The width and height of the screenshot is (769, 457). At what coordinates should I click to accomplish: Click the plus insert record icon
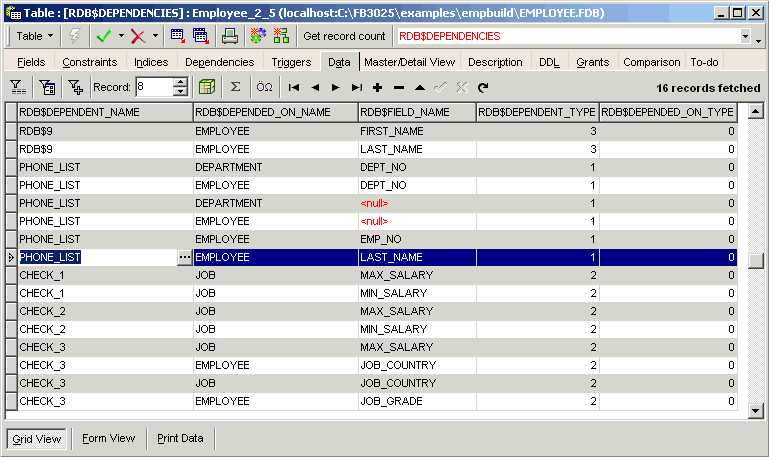[377, 88]
